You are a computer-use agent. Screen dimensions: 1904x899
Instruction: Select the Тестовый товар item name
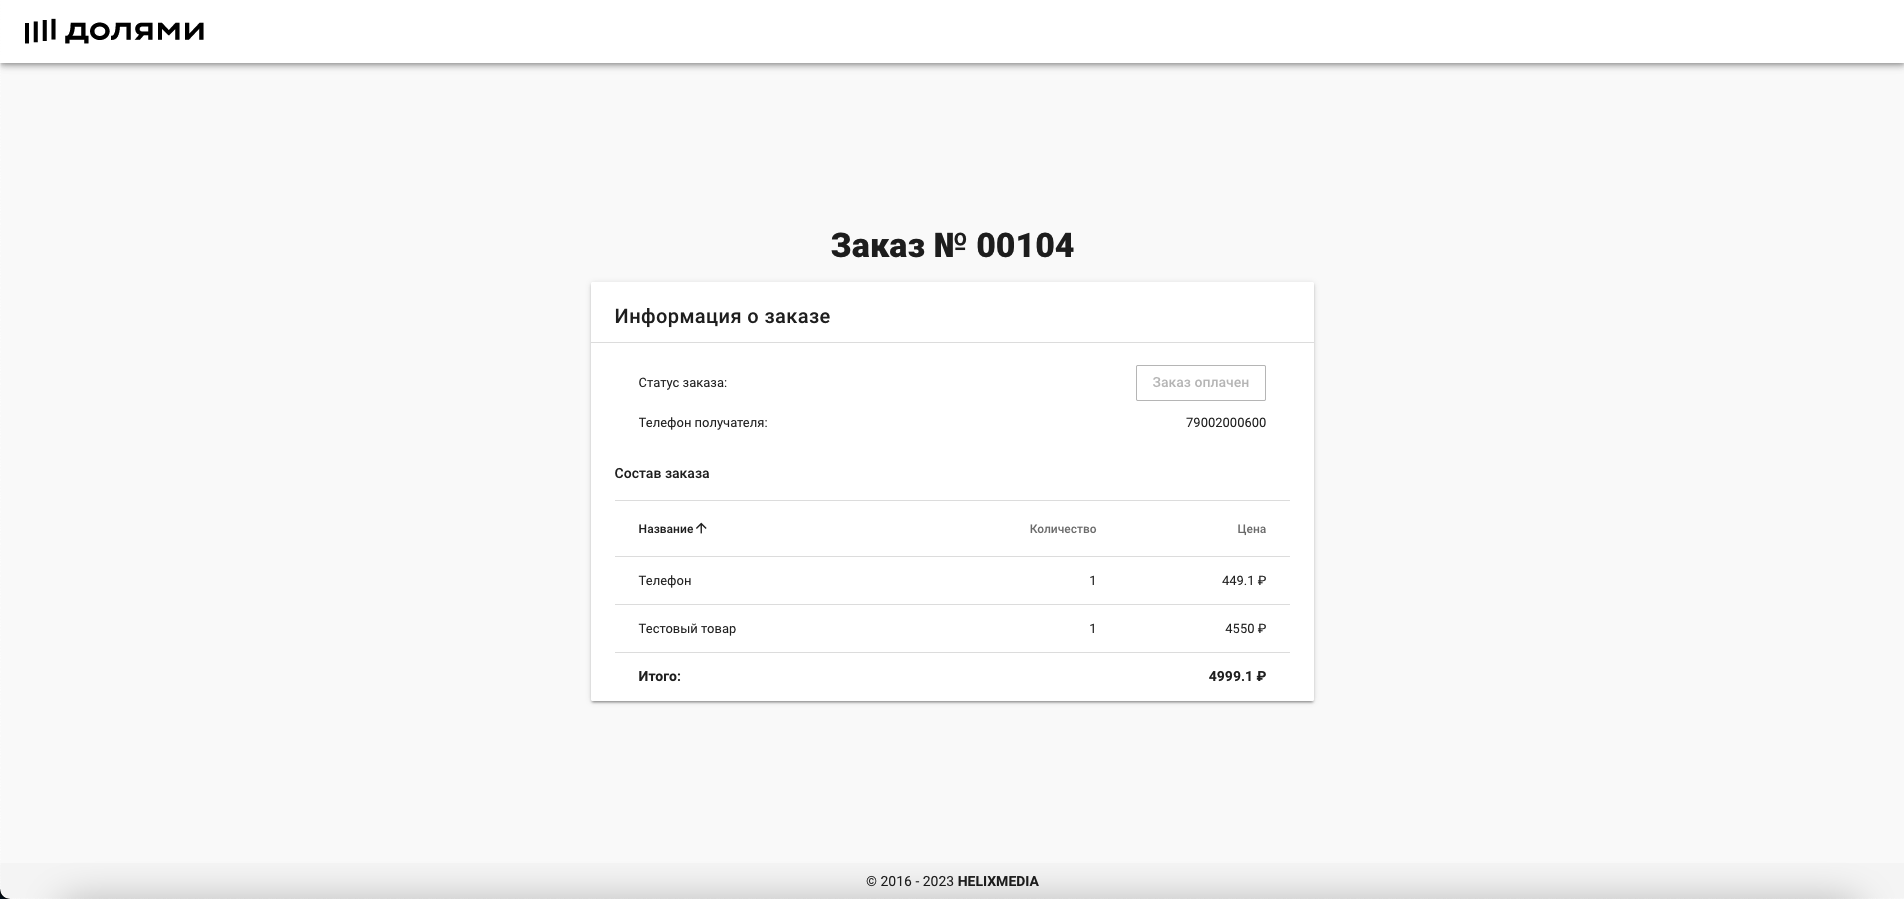[687, 629]
